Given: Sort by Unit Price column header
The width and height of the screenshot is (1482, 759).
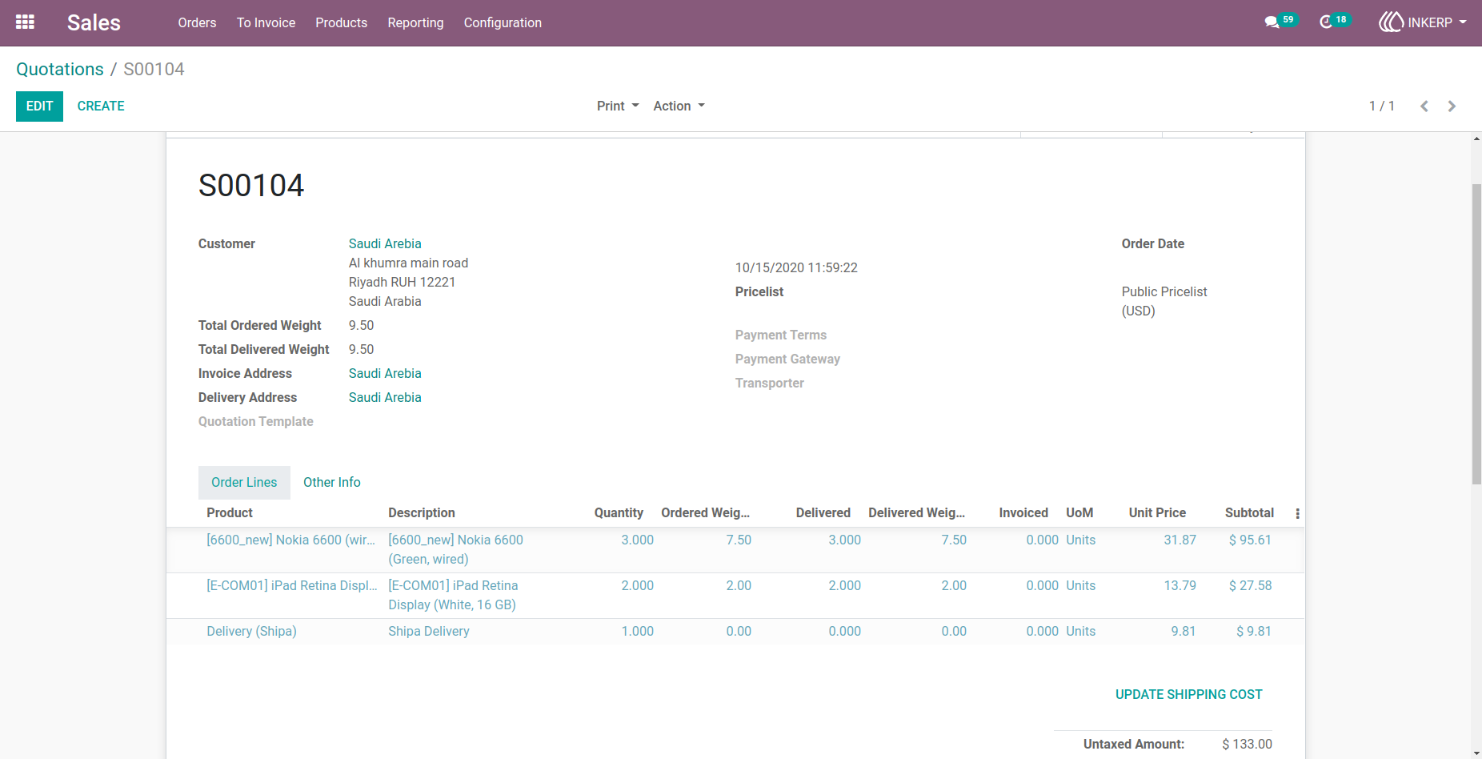Looking at the screenshot, I should [x=1157, y=513].
